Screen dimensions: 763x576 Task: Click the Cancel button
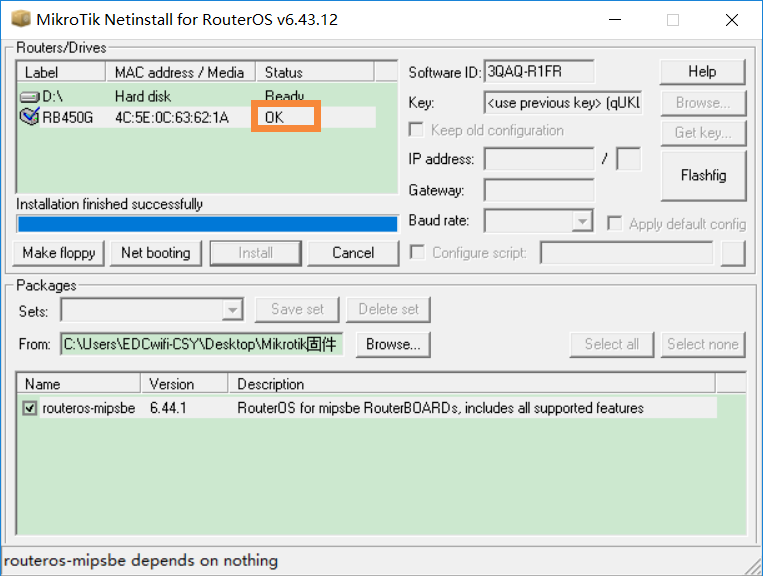pyautogui.click(x=353, y=253)
